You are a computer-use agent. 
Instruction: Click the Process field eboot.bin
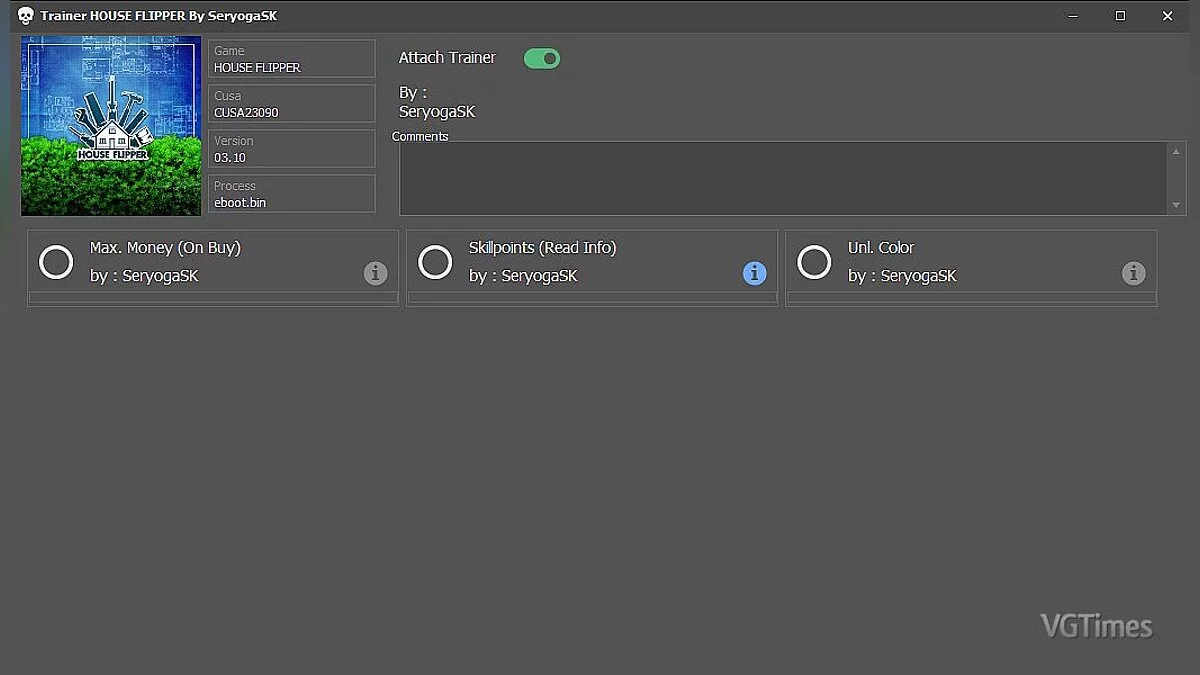(x=291, y=194)
